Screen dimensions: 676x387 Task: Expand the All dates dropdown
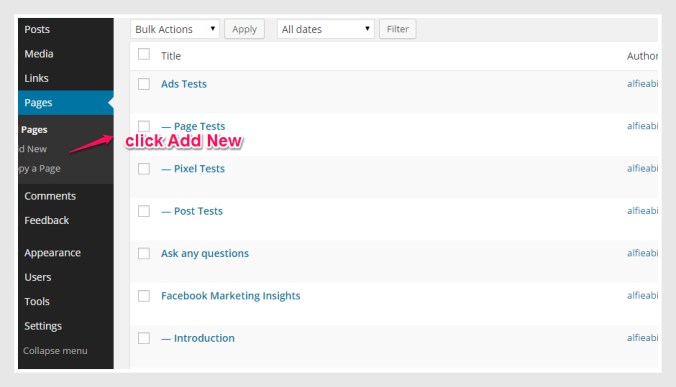tap(325, 29)
